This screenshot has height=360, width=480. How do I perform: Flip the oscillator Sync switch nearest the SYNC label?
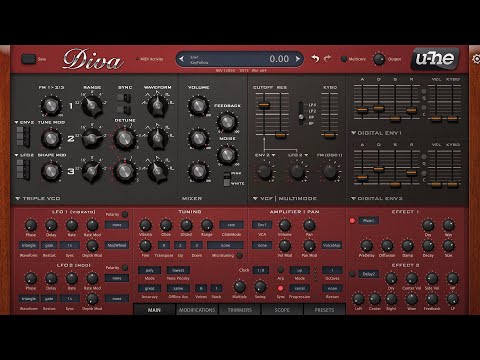pos(124,98)
